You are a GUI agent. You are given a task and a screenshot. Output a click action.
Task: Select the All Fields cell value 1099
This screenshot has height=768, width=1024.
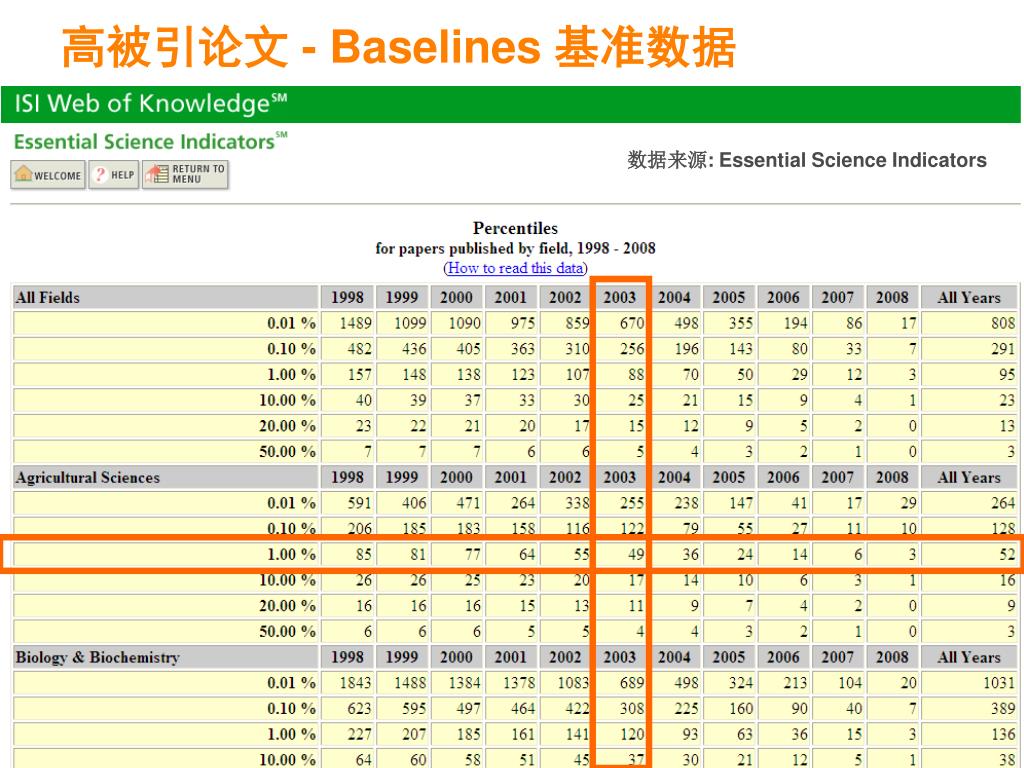click(410, 323)
